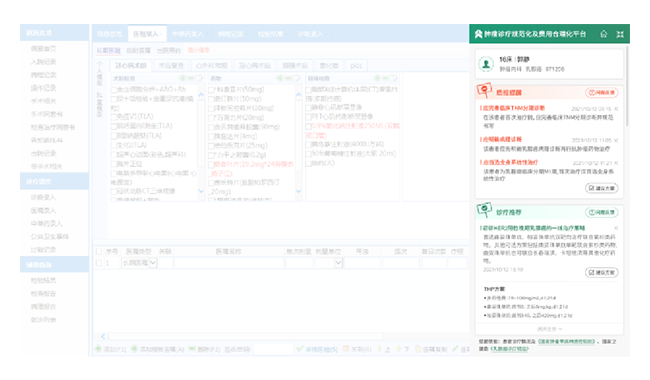Viewport: 650px width, 380px height.
Task: Click edit icon in 术前检查 panel header
Action: coord(199,78)
